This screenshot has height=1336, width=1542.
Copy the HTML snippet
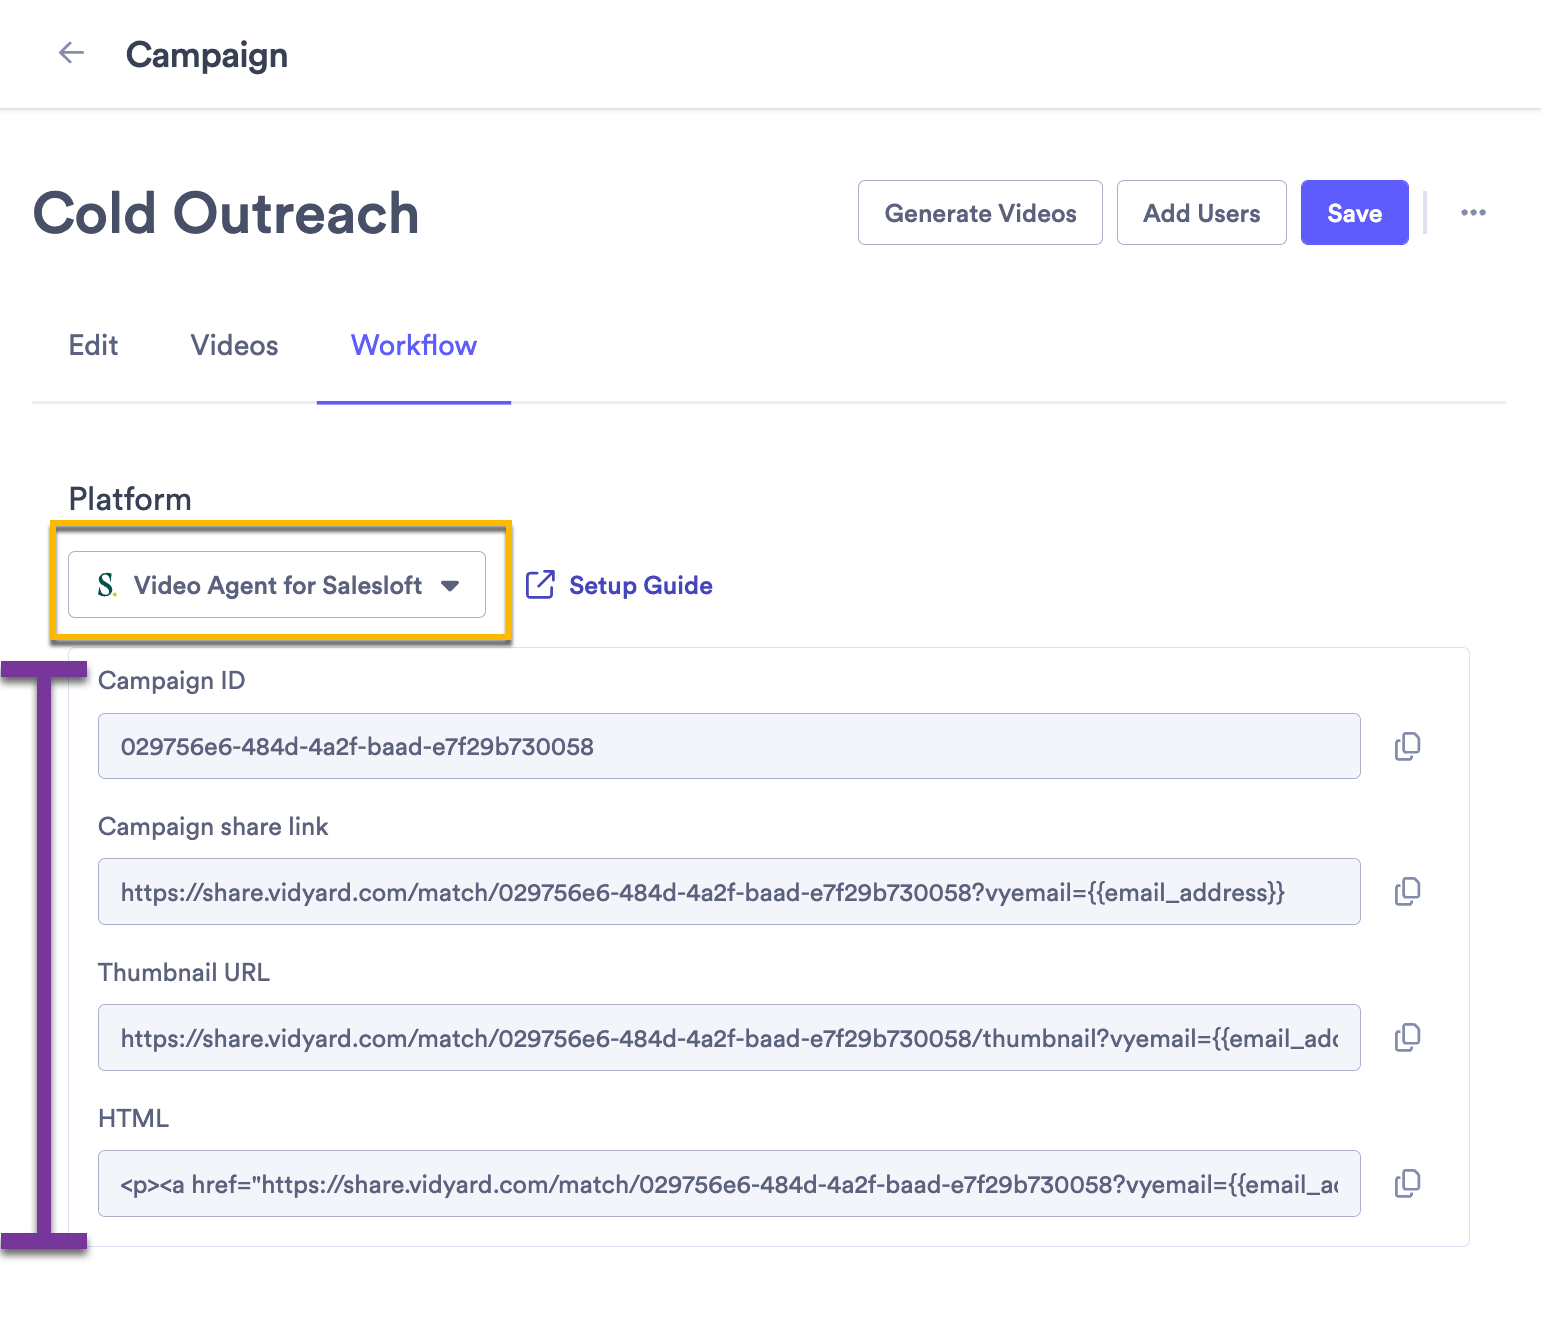point(1407,1183)
